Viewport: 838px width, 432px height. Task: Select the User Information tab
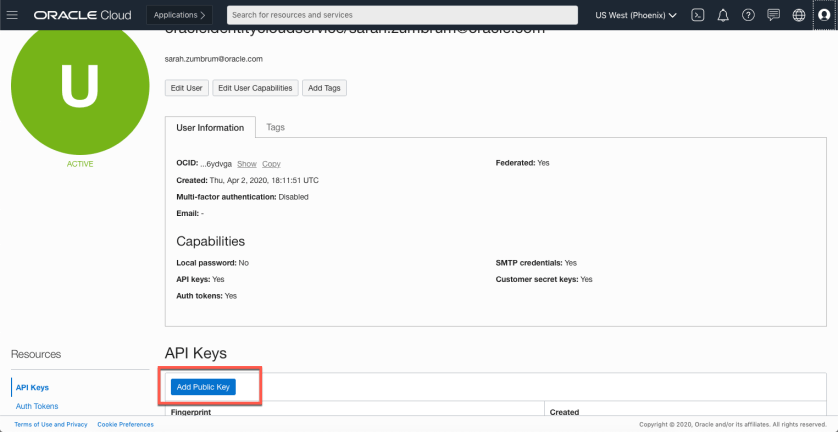click(210, 128)
